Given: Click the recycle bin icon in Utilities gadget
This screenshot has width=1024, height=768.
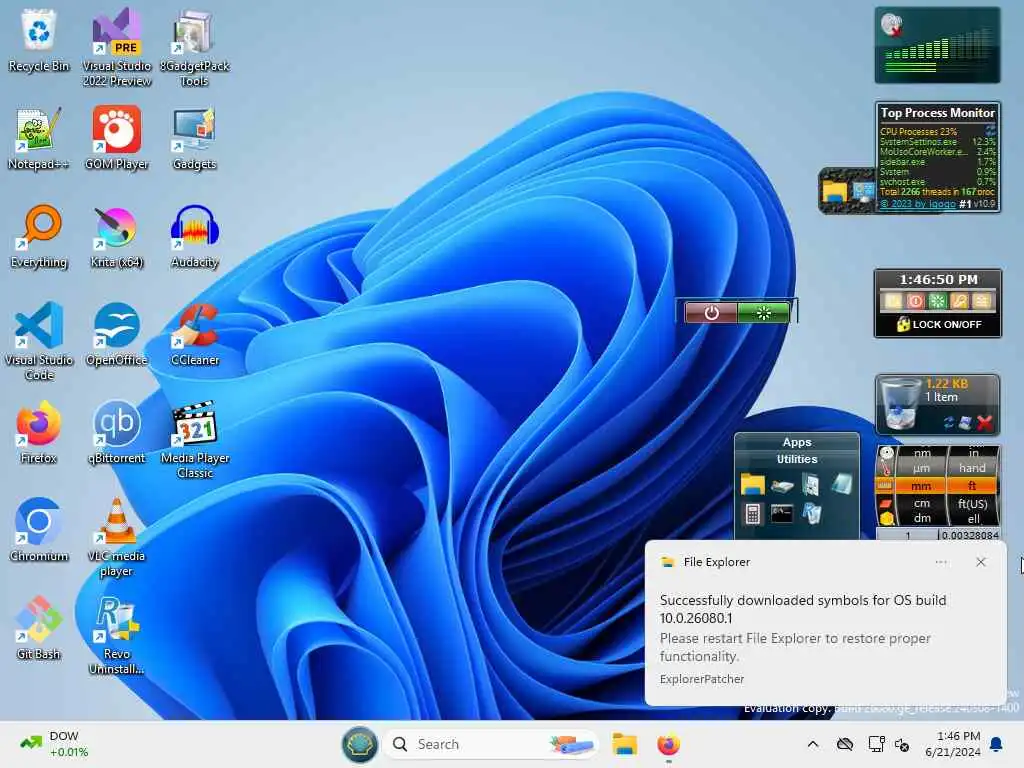Looking at the screenshot, I should pyautogui.click(x=812, y=513).
